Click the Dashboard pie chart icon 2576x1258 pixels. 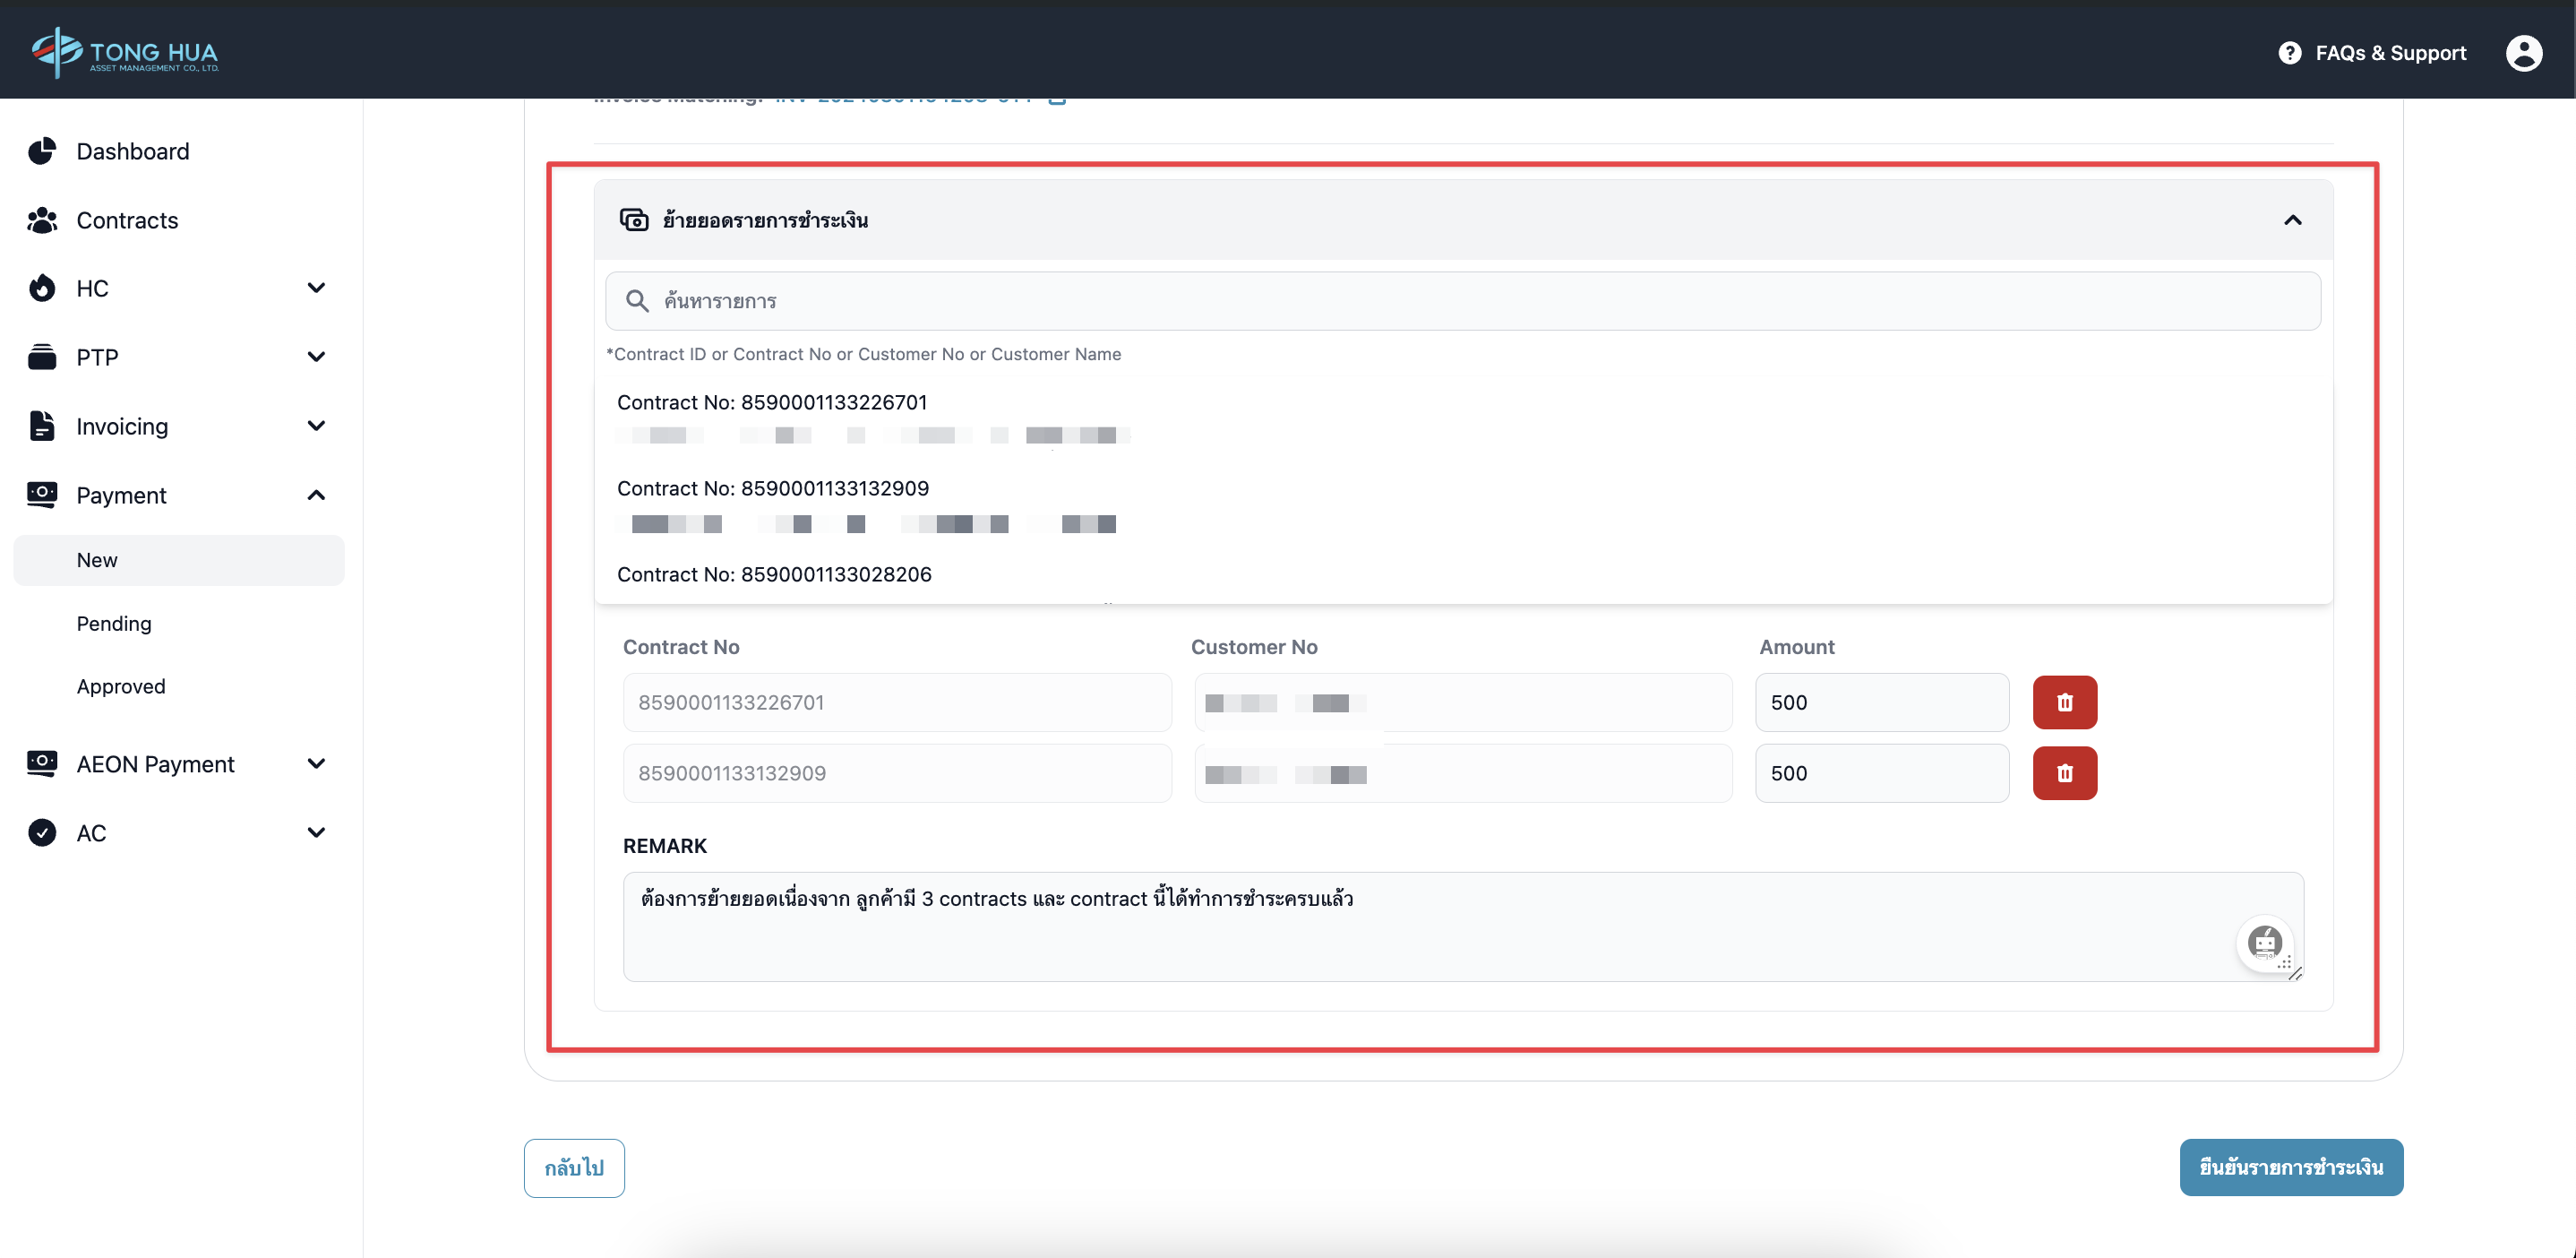click(x=42, y=151)
